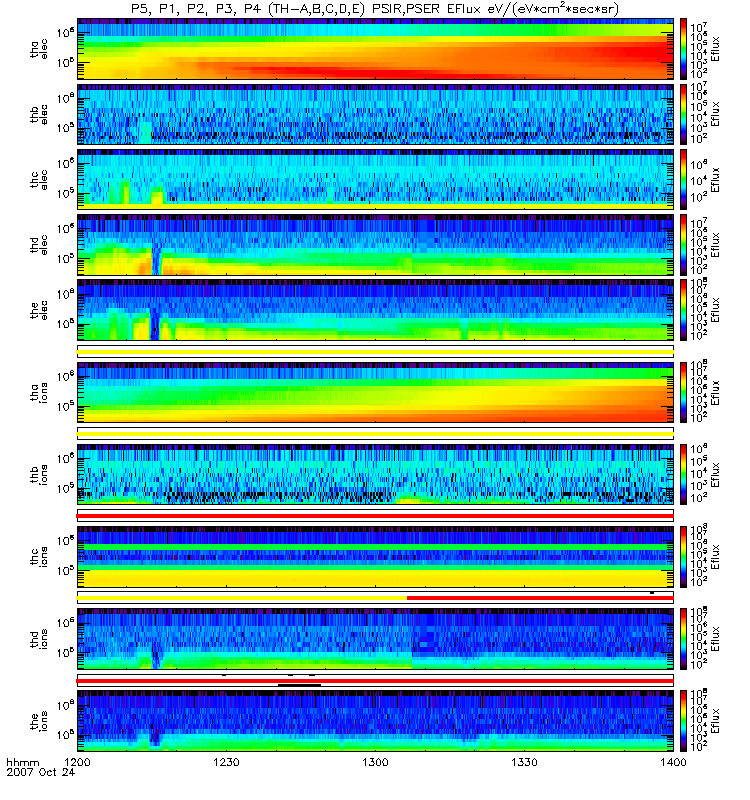
Task: Click the blue dropout notch in thd elec spectrogram
Action: 156,261
